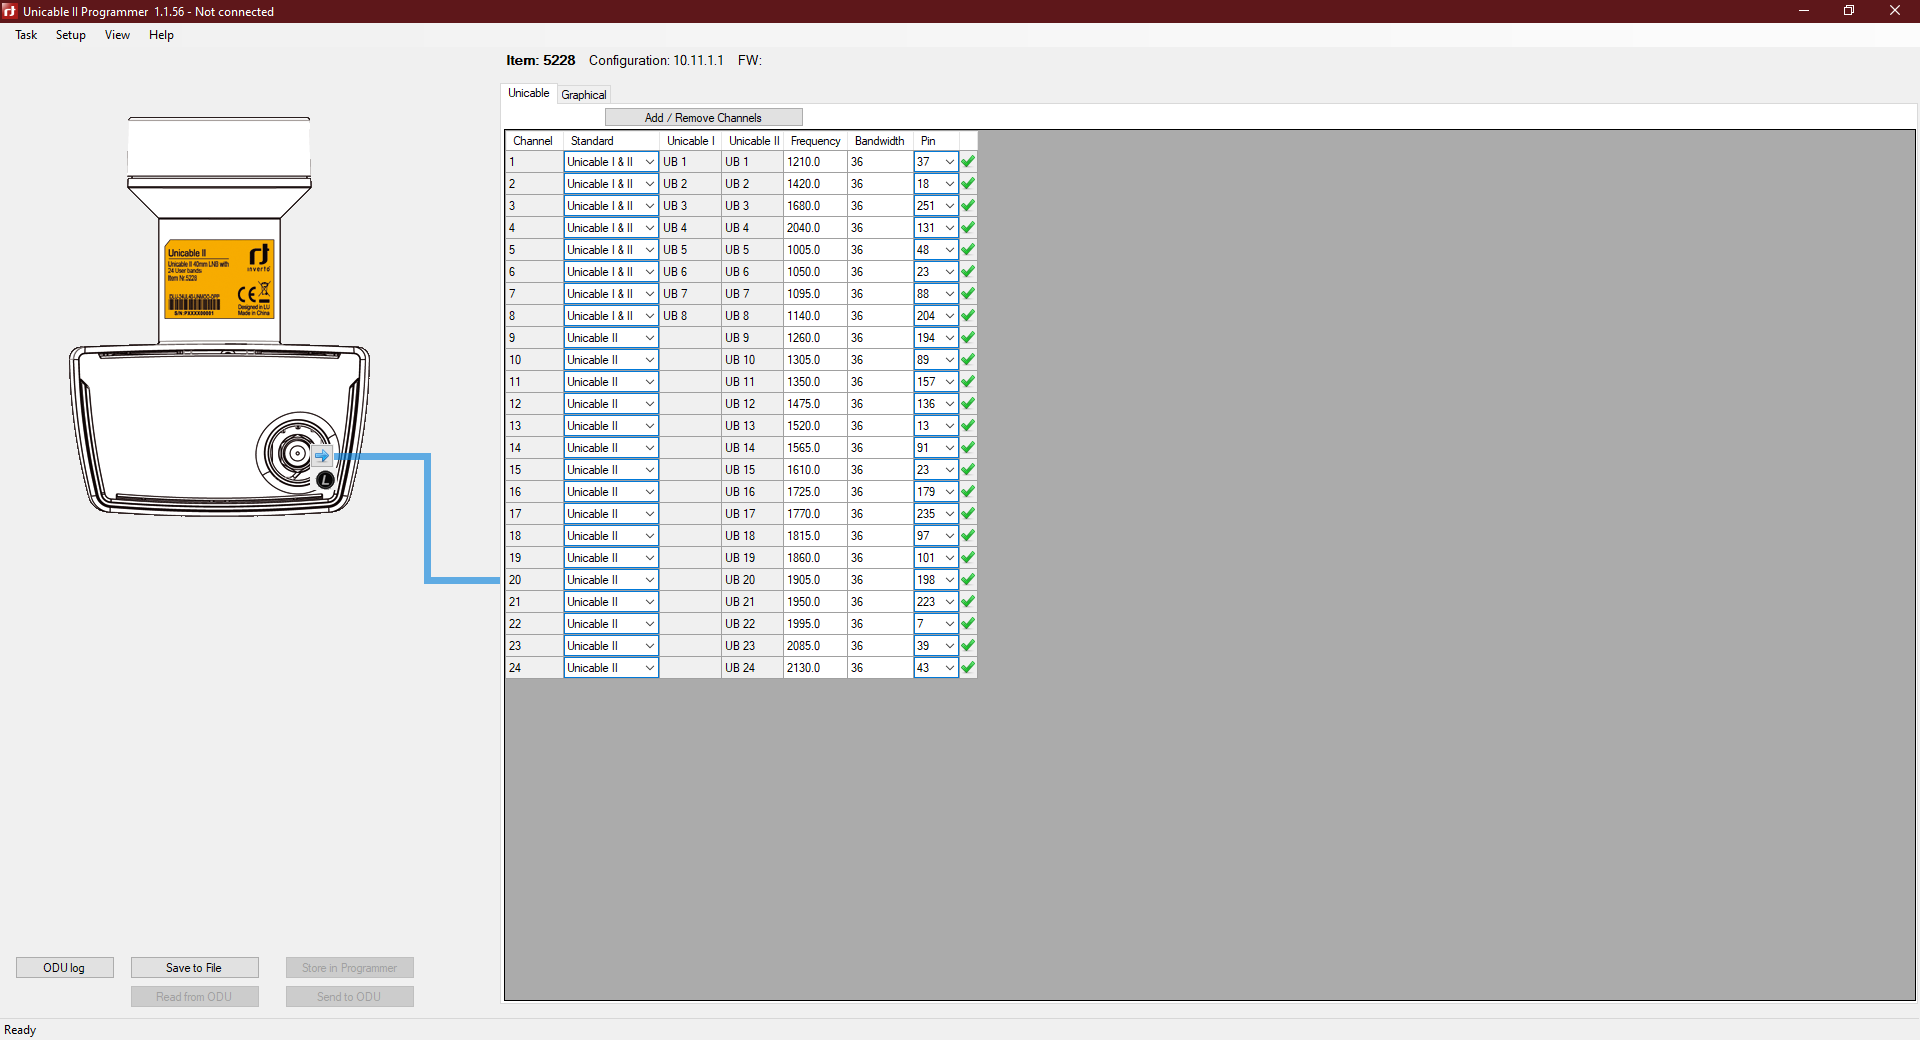The height and width of the screenshot is (1040, 1920).
Task: Click the L marker on the LNB
Action: pyautogui.click(x=325, y=481)
